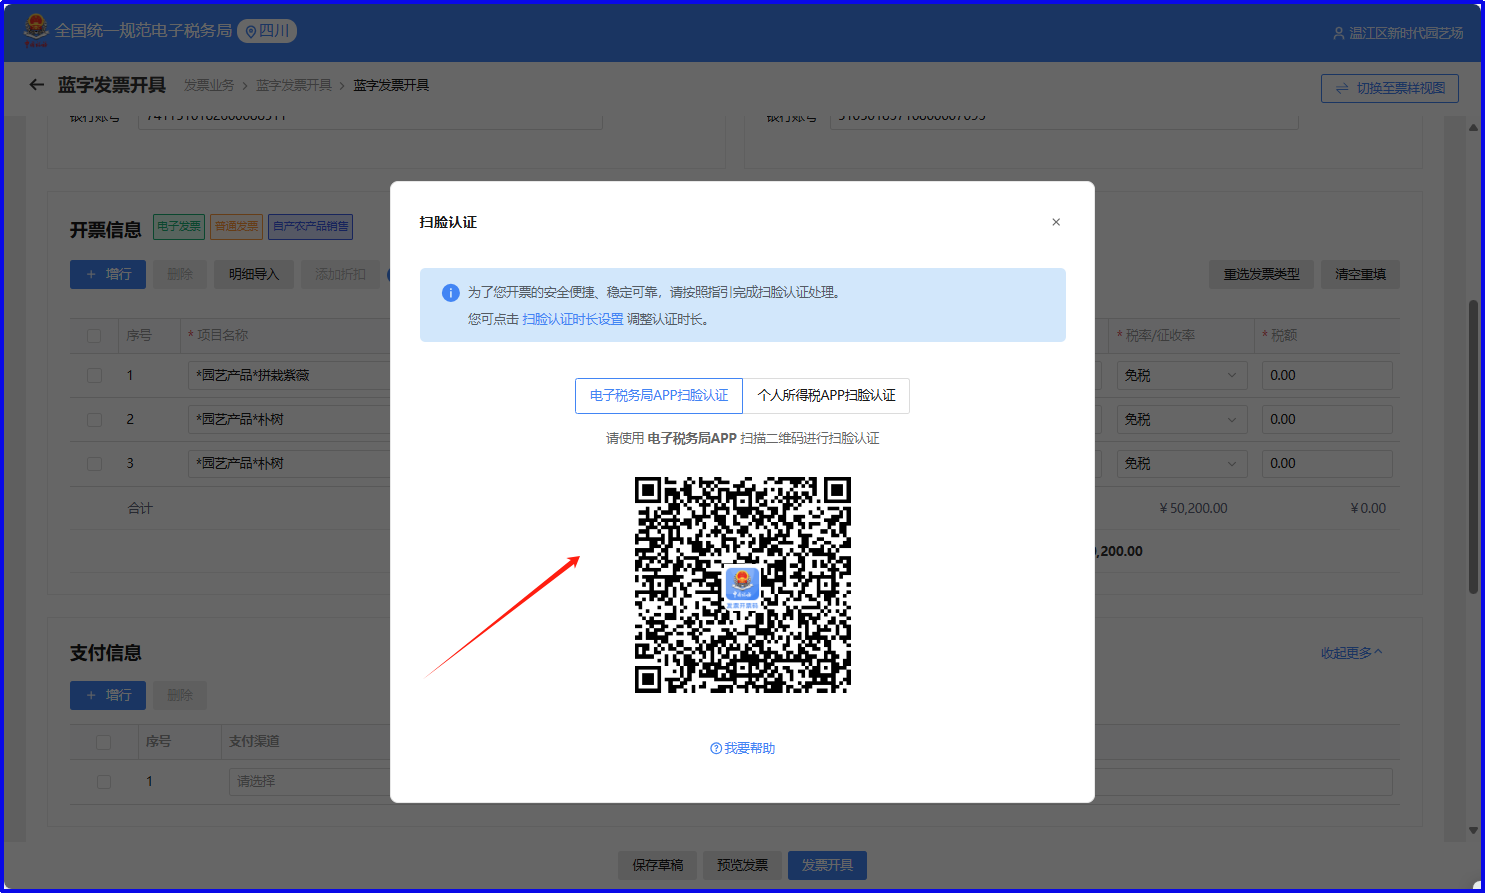The width and height of the screenshot is (1486, 893).
Task: Click the 自产农产品销售 tag
Action: tap(311, 227)
